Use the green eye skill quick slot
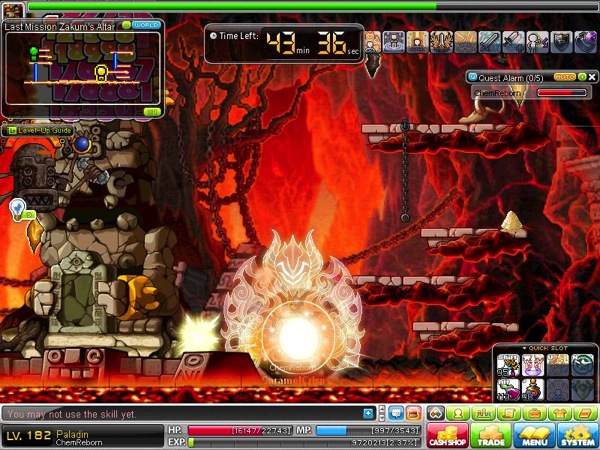Viewport: 600px width, 450px height. click(582, 365)
